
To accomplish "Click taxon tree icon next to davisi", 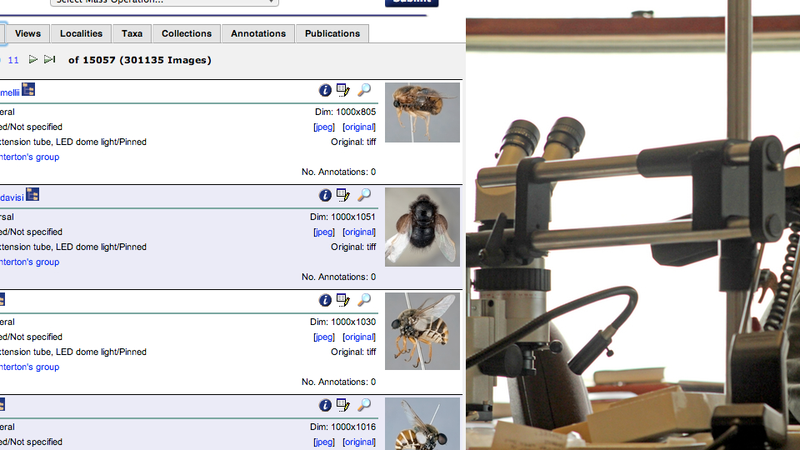I will (x=33, y=194).
